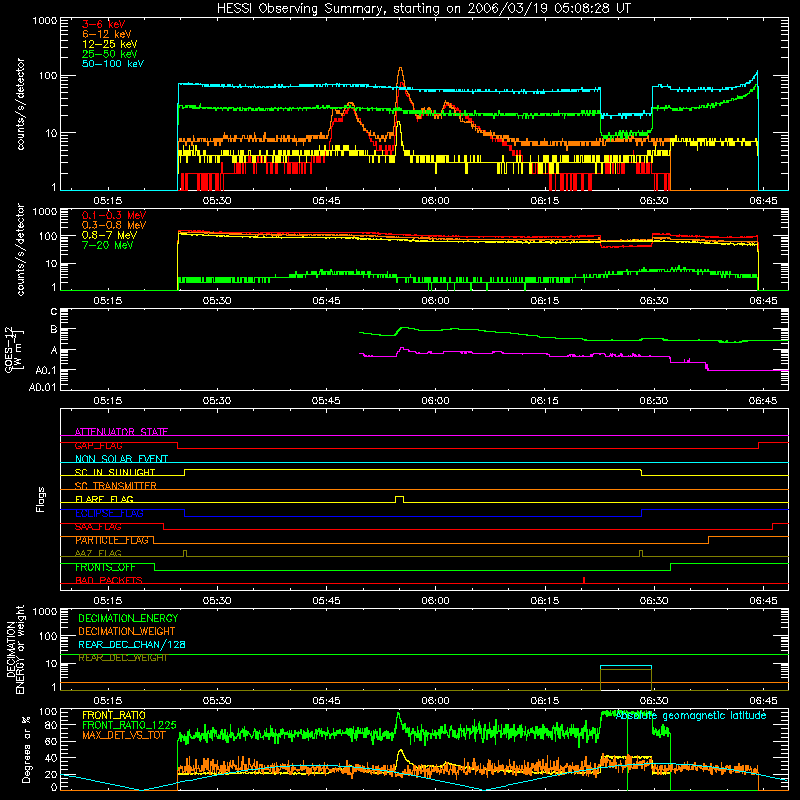Pick the SAA_FLAG label
Image resolution: width=800 pixels, height=800 pixels.
point(98,527)
